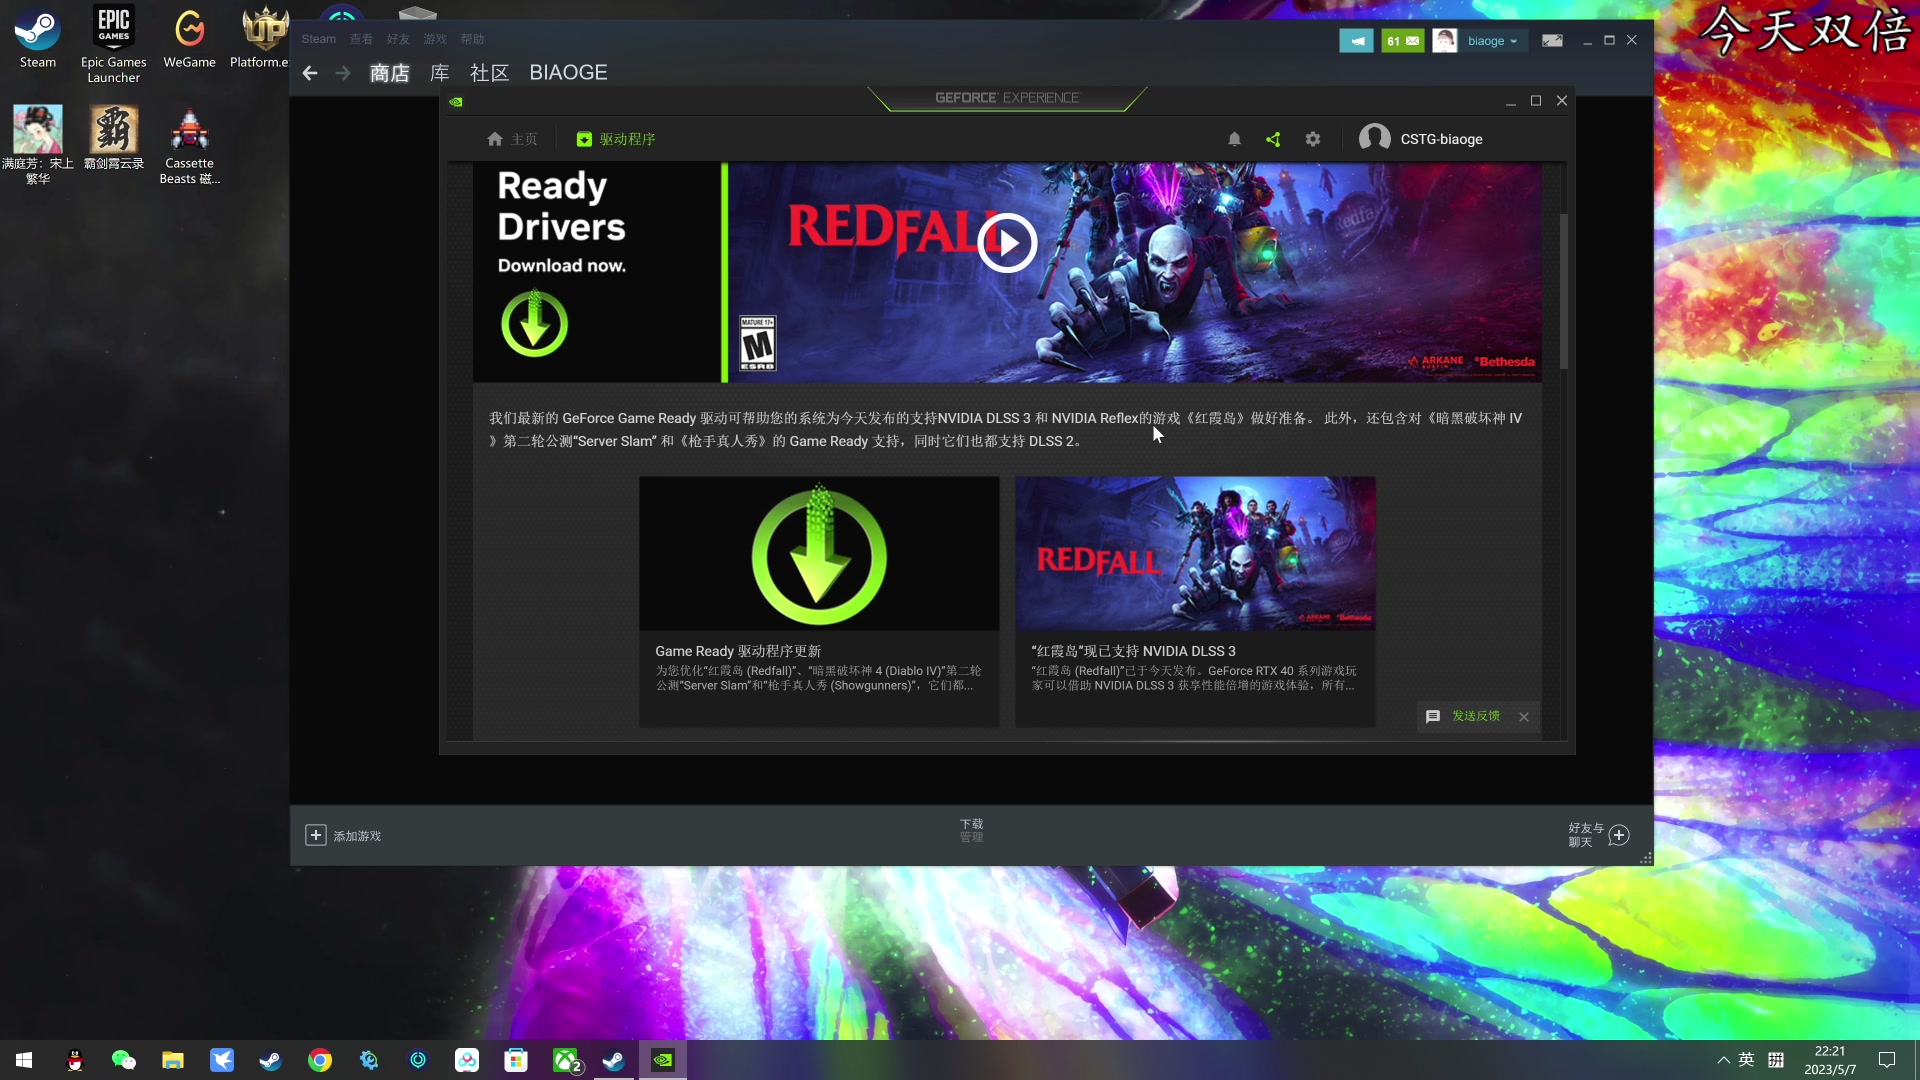Open the Windows notification center
This screenshot has height=1080, width=1920.
click(x=1887, y=1060)
